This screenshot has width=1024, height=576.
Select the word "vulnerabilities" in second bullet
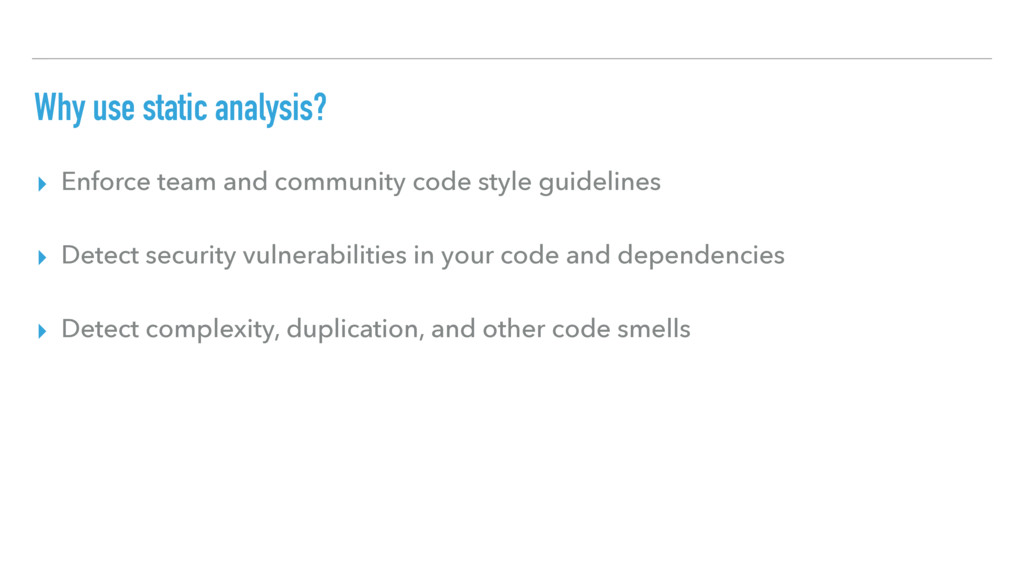325,255
